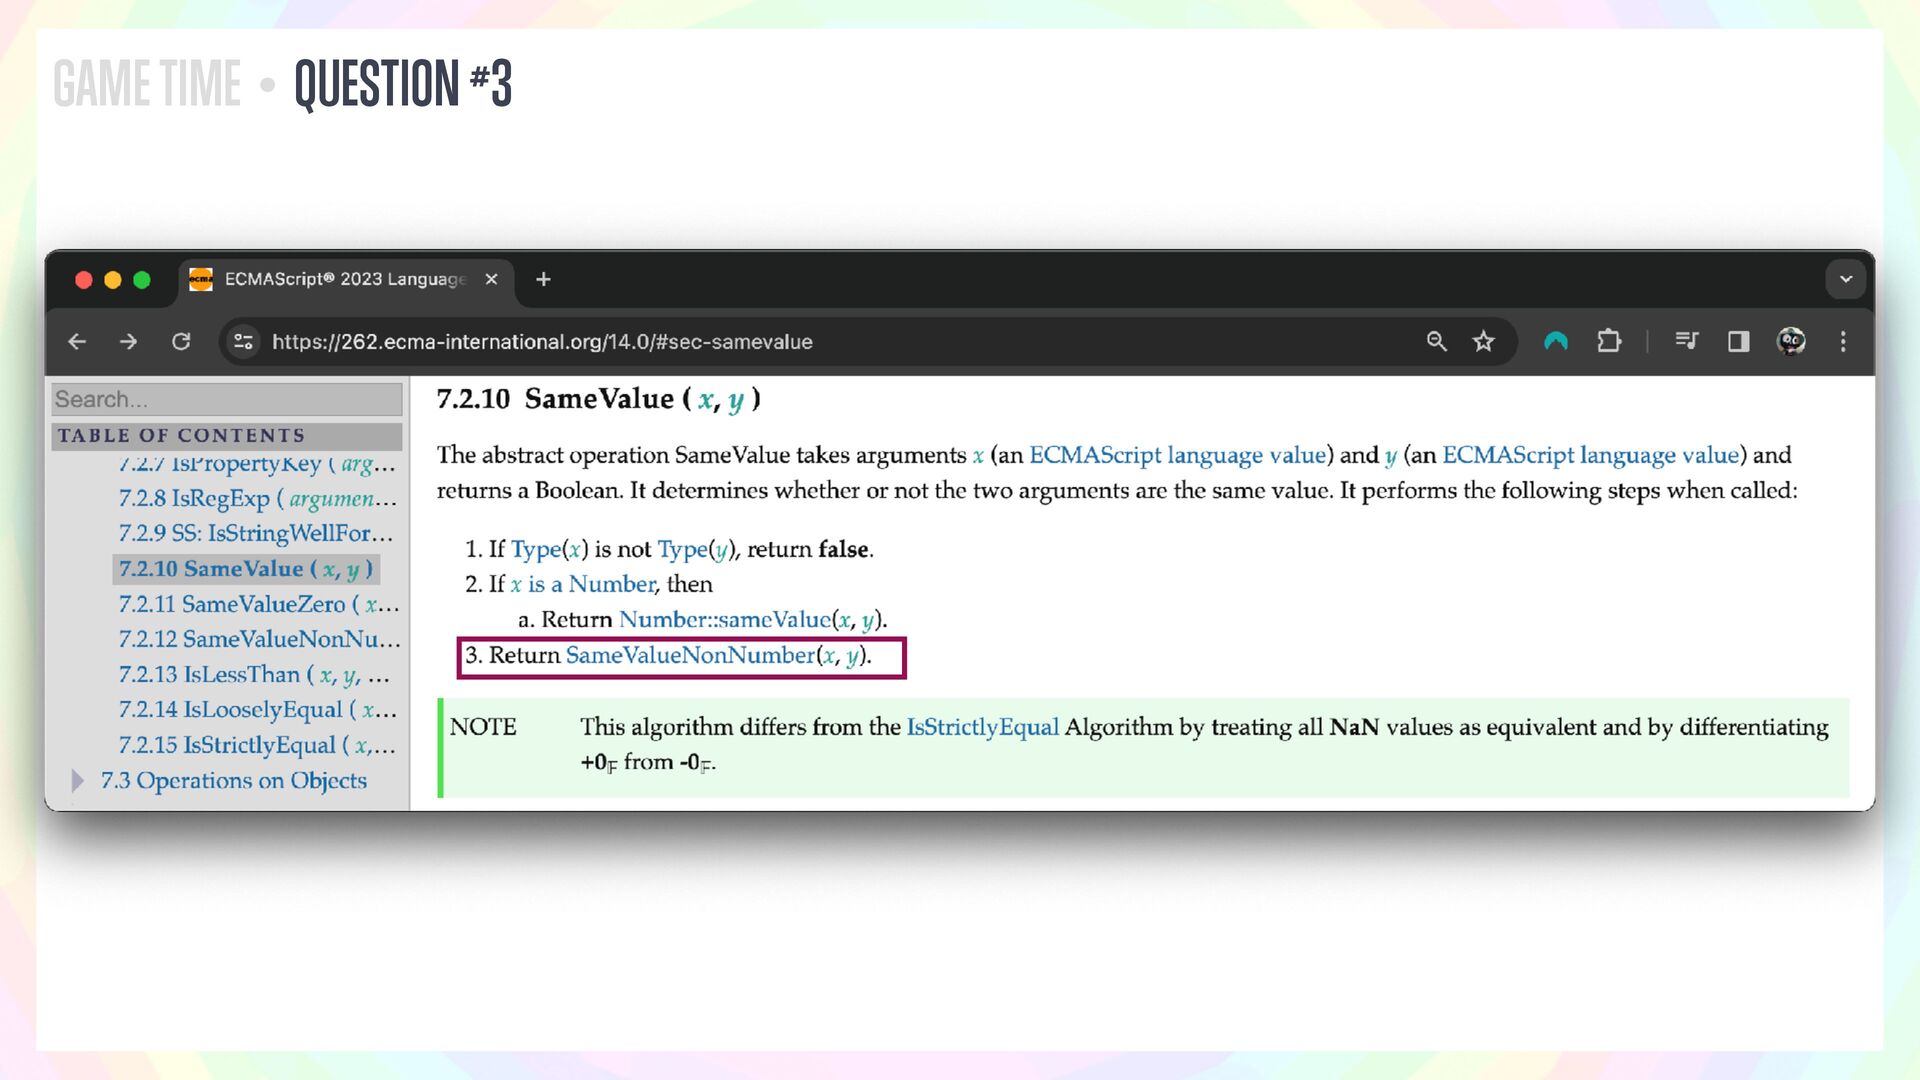Click the forward navigation arrow
1920x1080 pixels.
pyautogui.click(x=128, y=342)
